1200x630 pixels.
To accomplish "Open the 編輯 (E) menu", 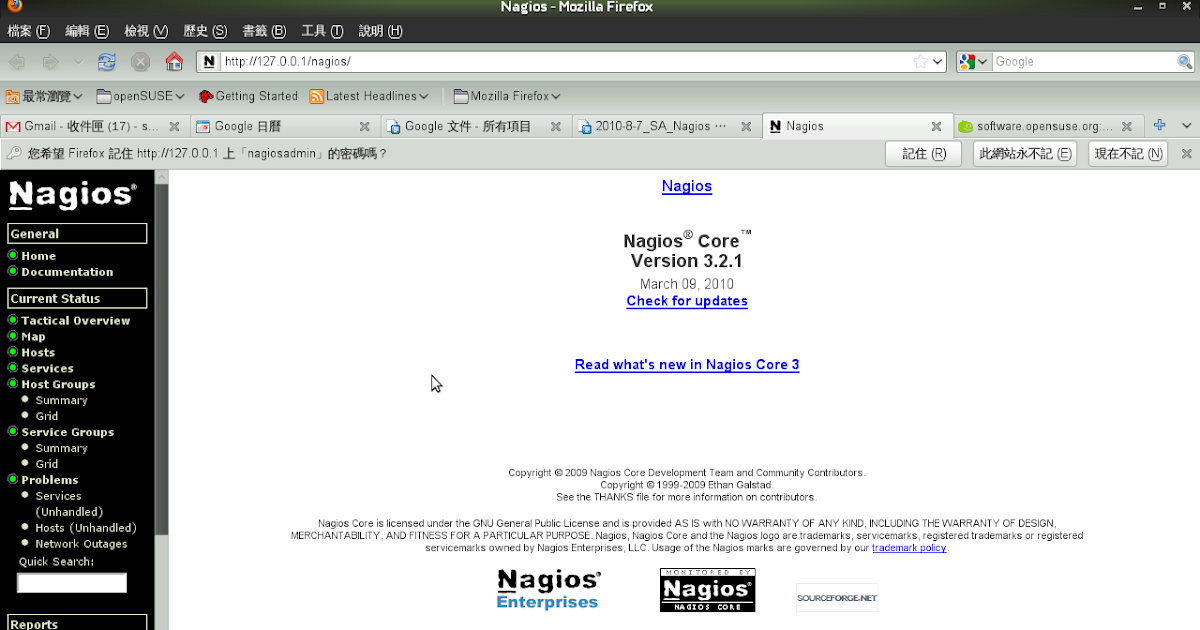I will tap(87, 31).
